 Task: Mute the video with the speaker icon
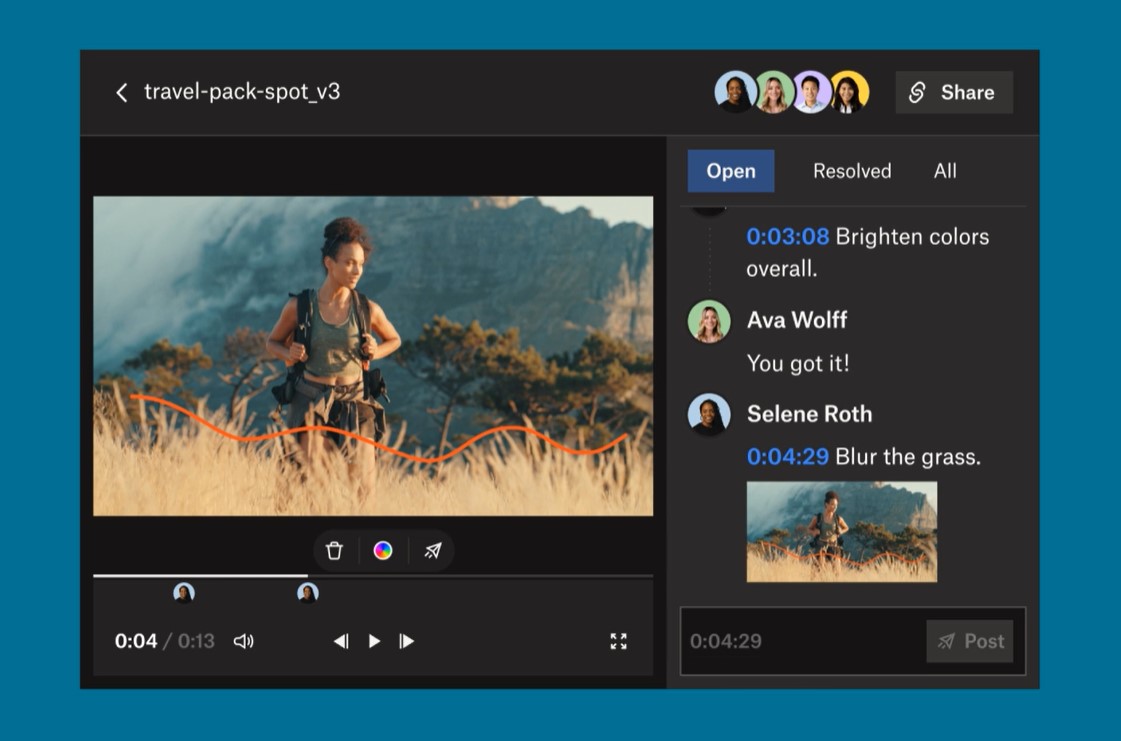click(x=243, y=642)
